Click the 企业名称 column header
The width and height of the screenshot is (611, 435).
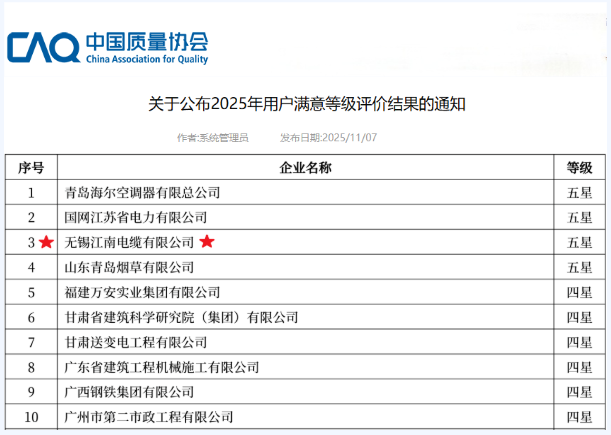305,167
